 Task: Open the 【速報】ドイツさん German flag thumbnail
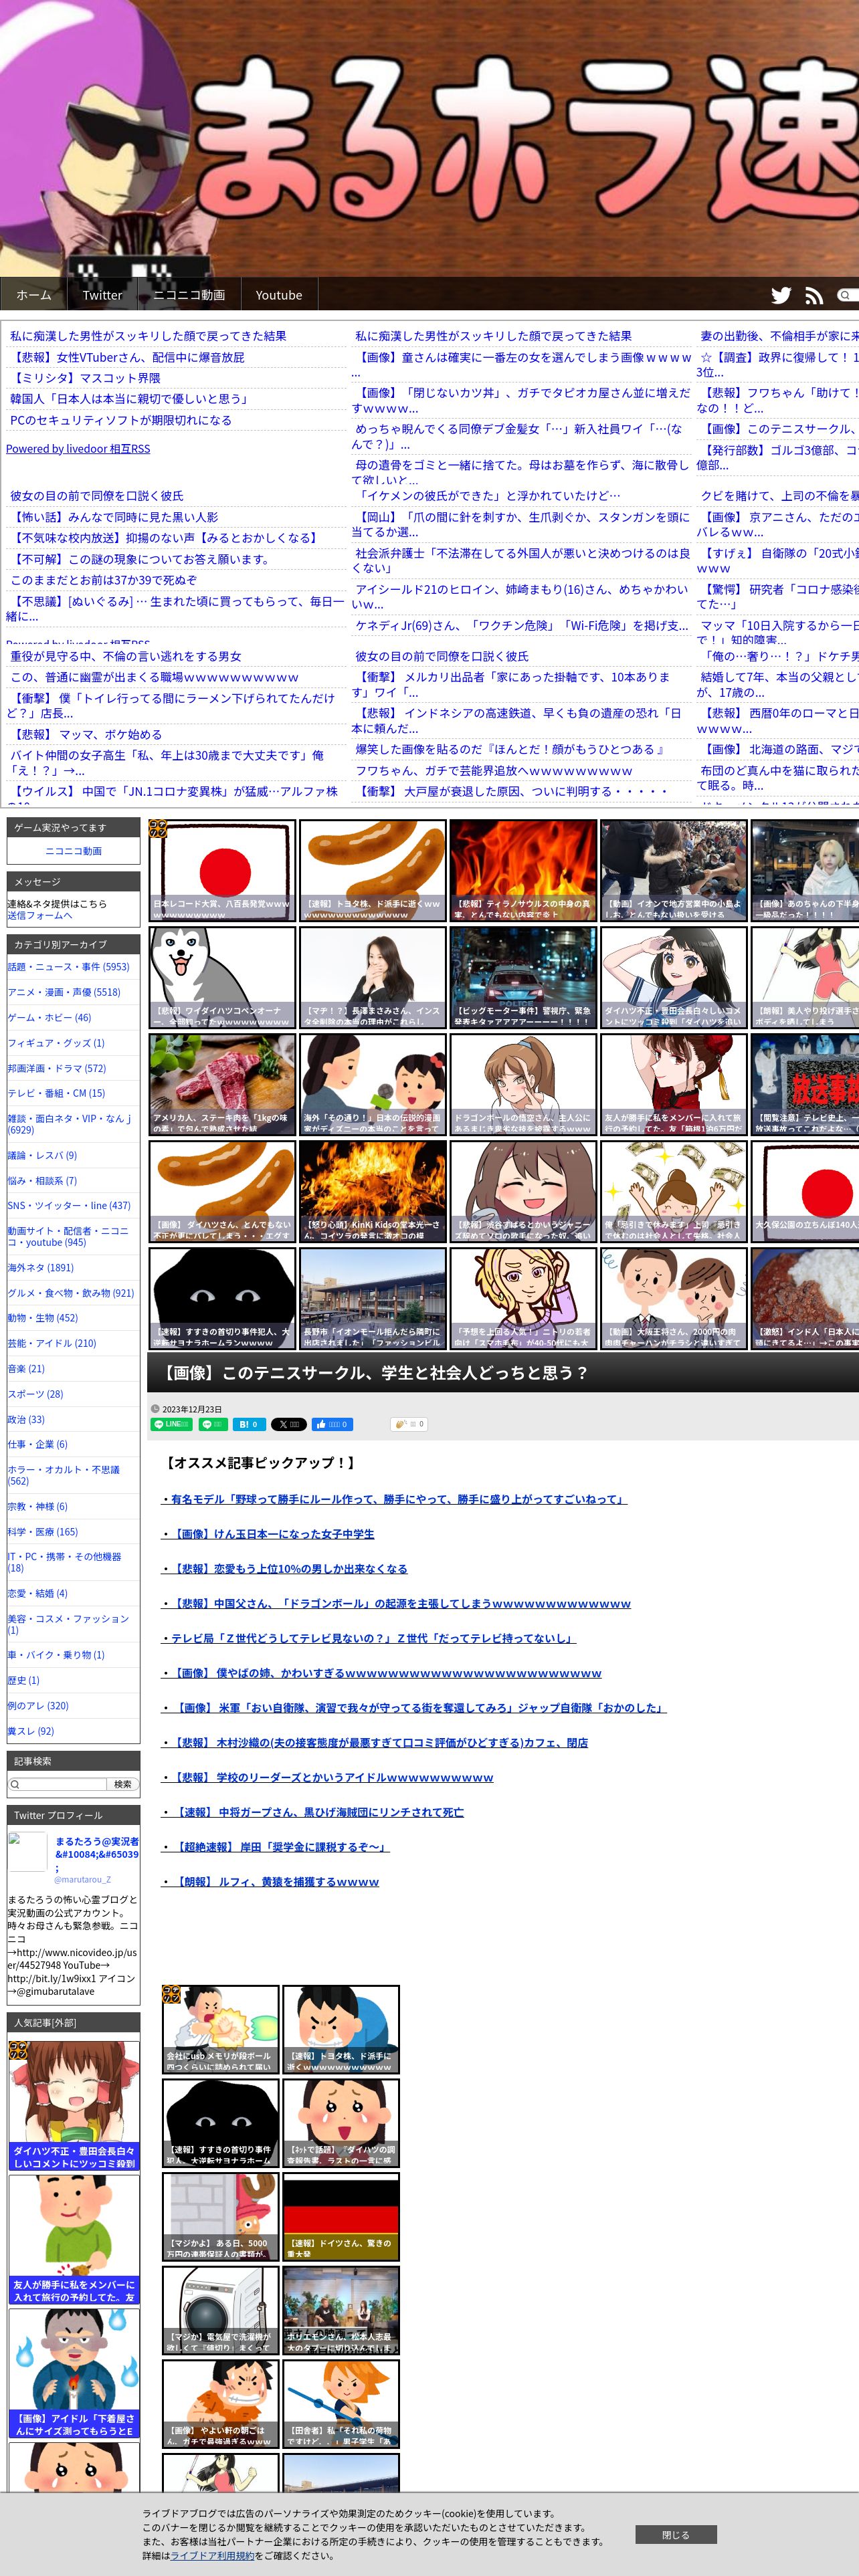coord(341,2218)
